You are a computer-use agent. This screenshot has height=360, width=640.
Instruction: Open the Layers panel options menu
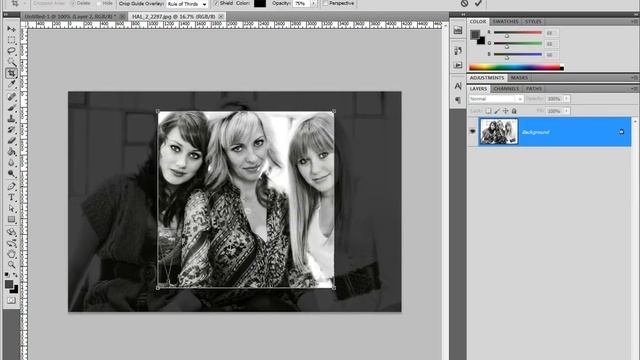[634, 89]
